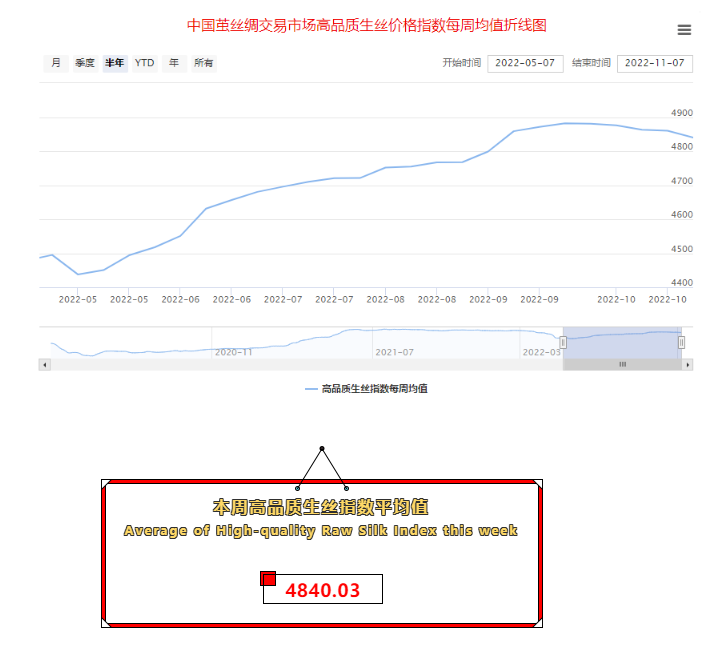Click the navigator scrollbar right arrow

tap(687, 365)
